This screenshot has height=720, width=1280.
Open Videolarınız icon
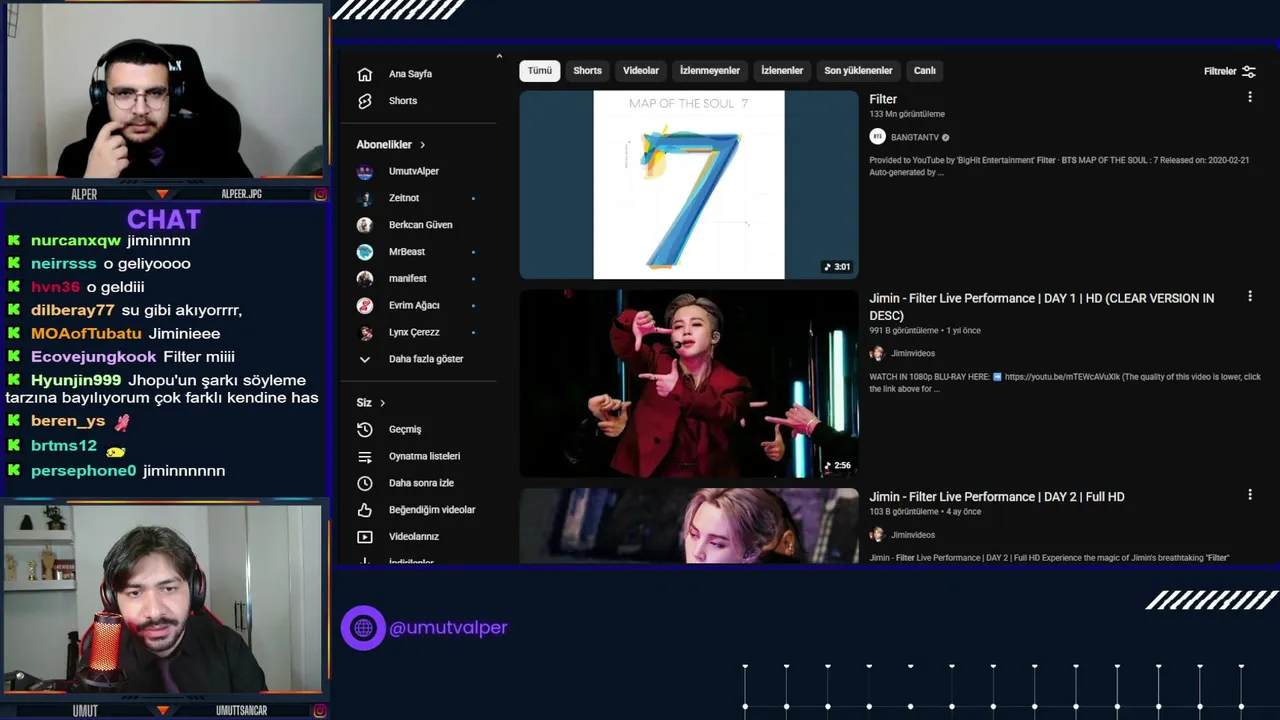[x=365, y=537]
